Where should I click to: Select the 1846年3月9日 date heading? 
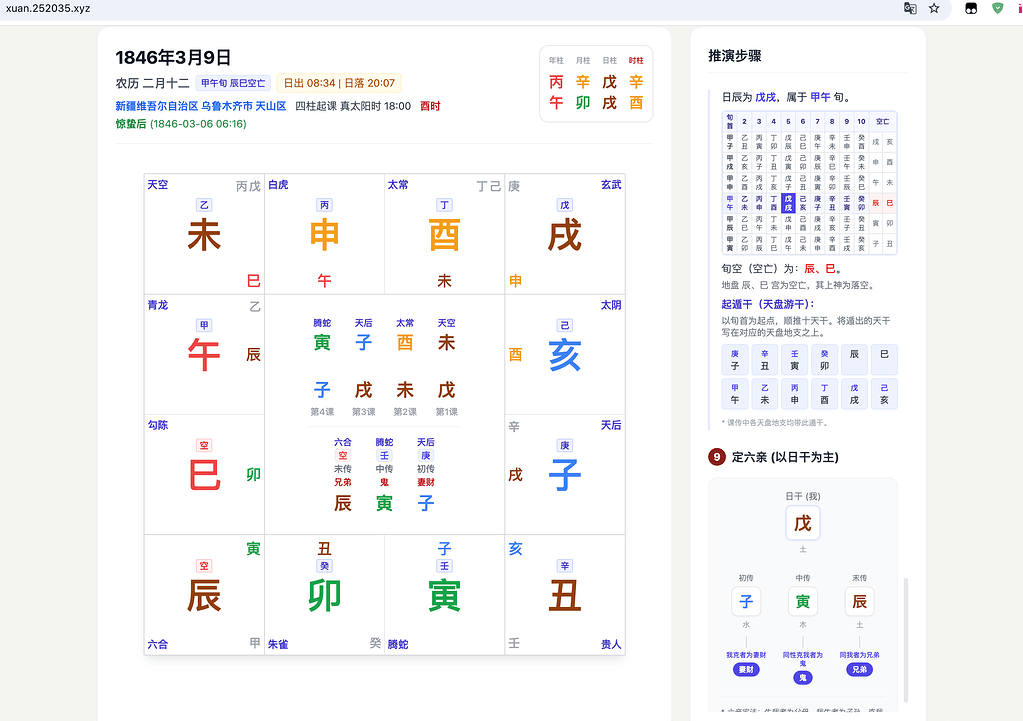174,57
